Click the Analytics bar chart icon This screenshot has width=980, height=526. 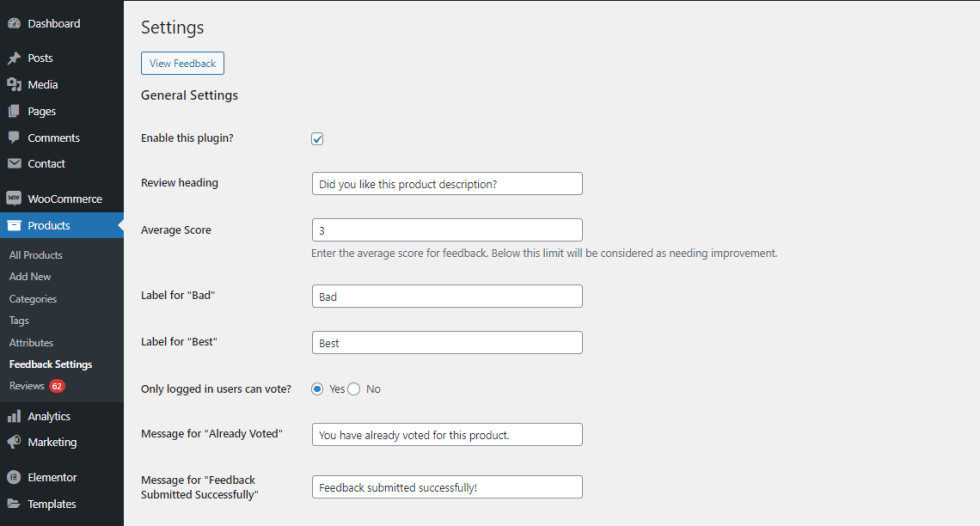14,416
